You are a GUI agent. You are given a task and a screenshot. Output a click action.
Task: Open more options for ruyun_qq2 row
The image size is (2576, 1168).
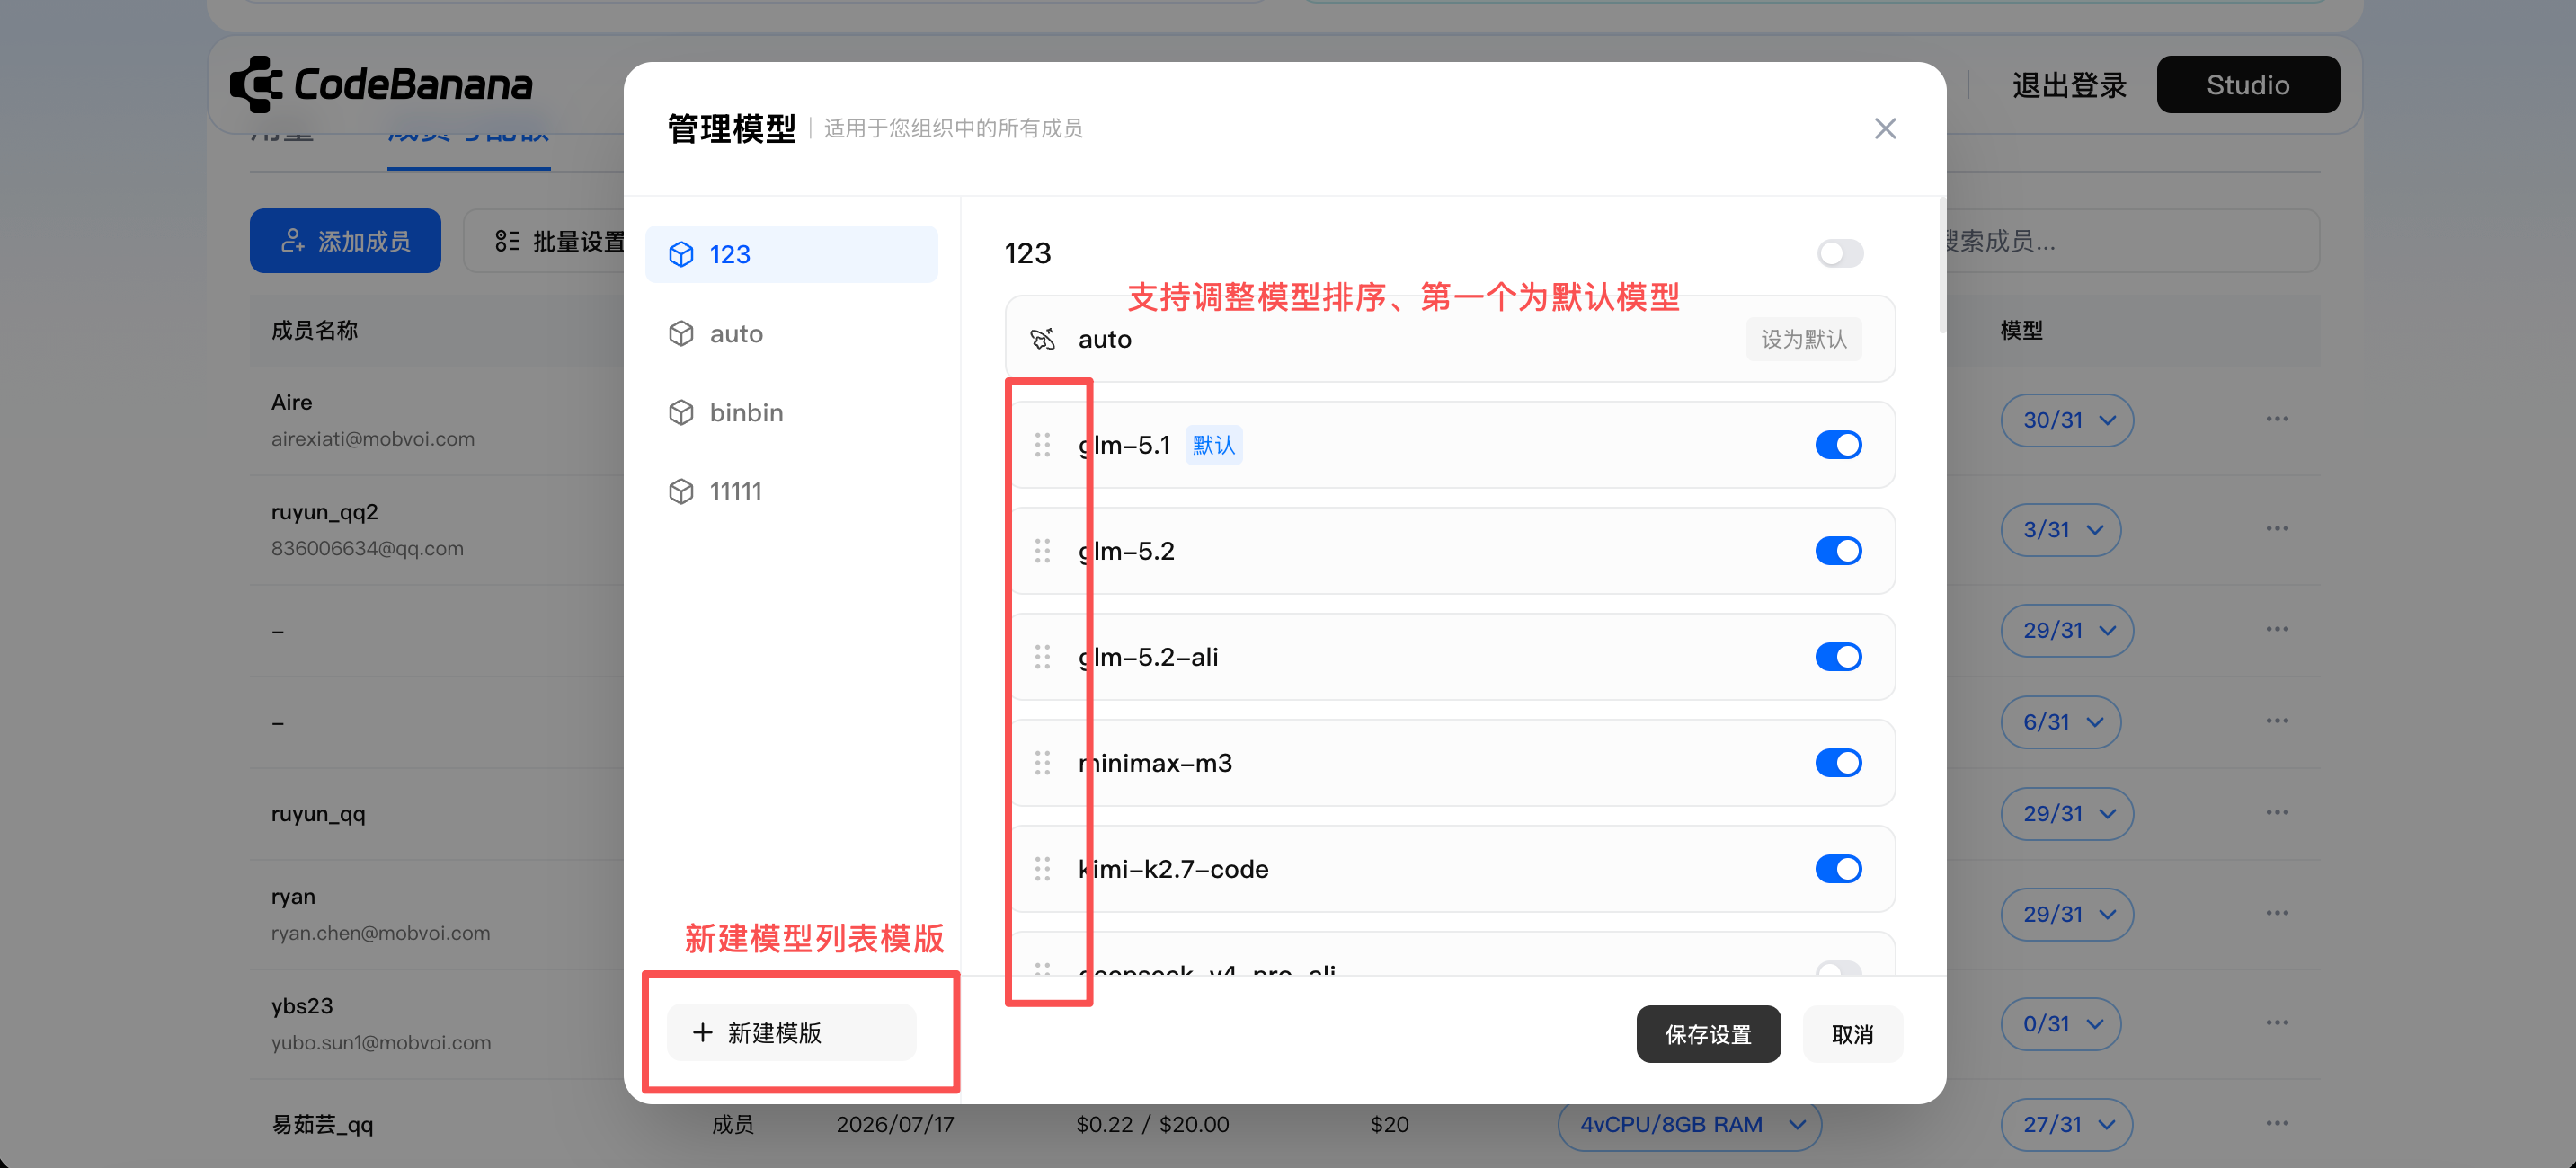click(2277, 529)
